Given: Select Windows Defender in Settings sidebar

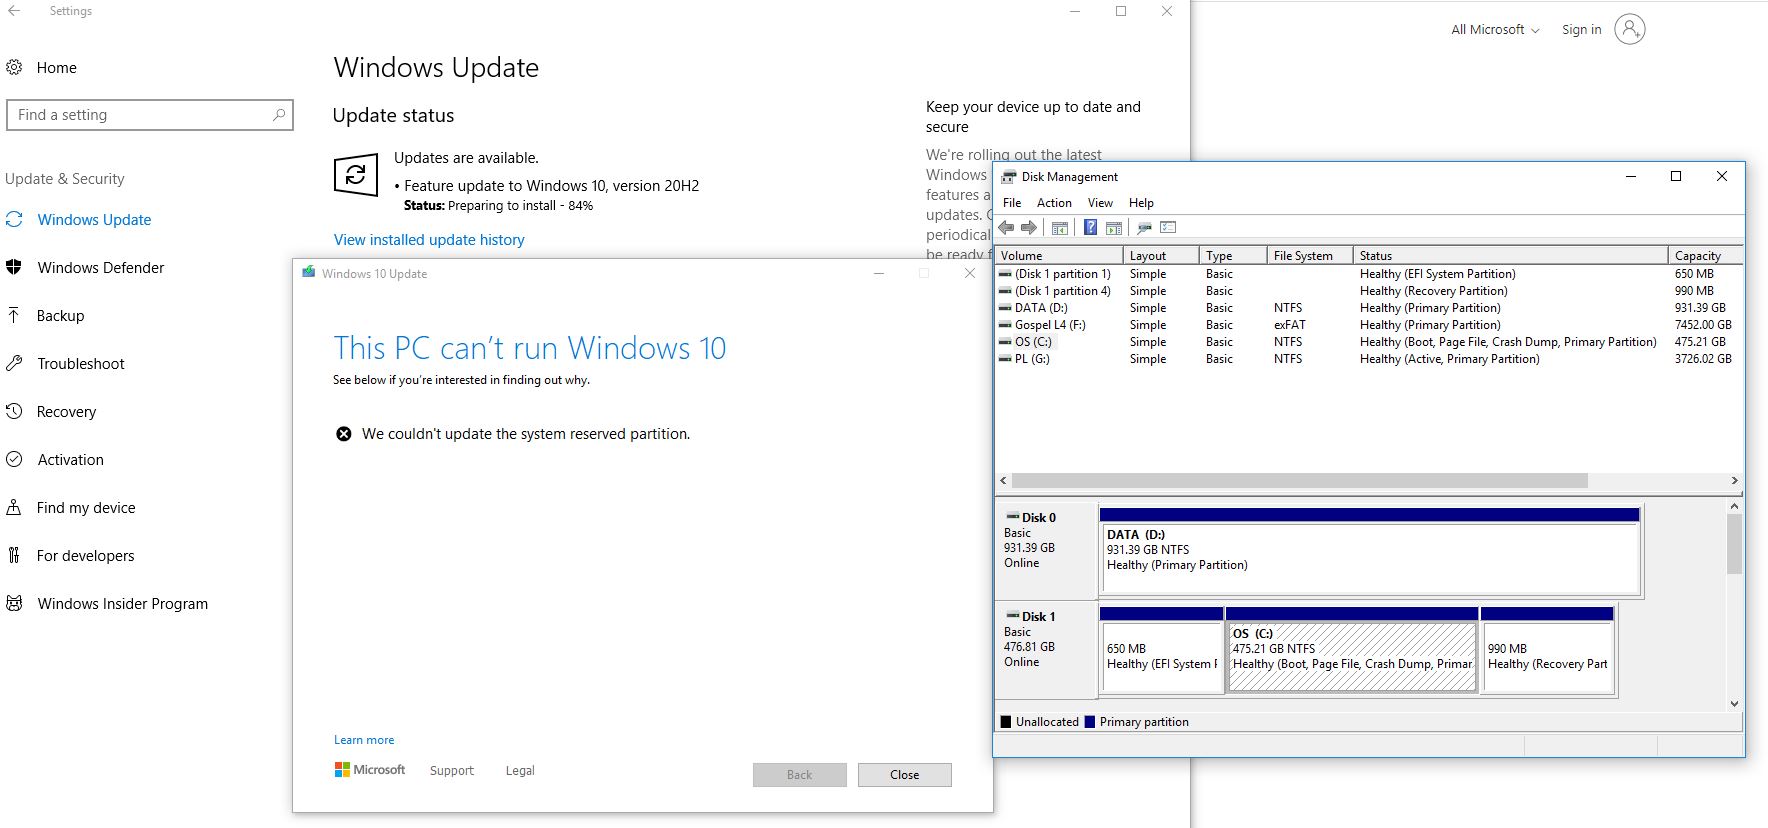Looking at the screenshot, I should tap(100, 267).
